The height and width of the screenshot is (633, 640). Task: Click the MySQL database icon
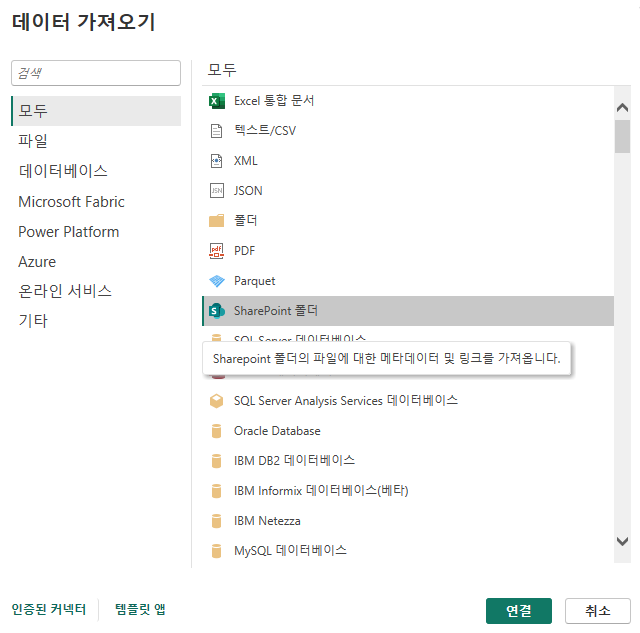coord(216,551)
